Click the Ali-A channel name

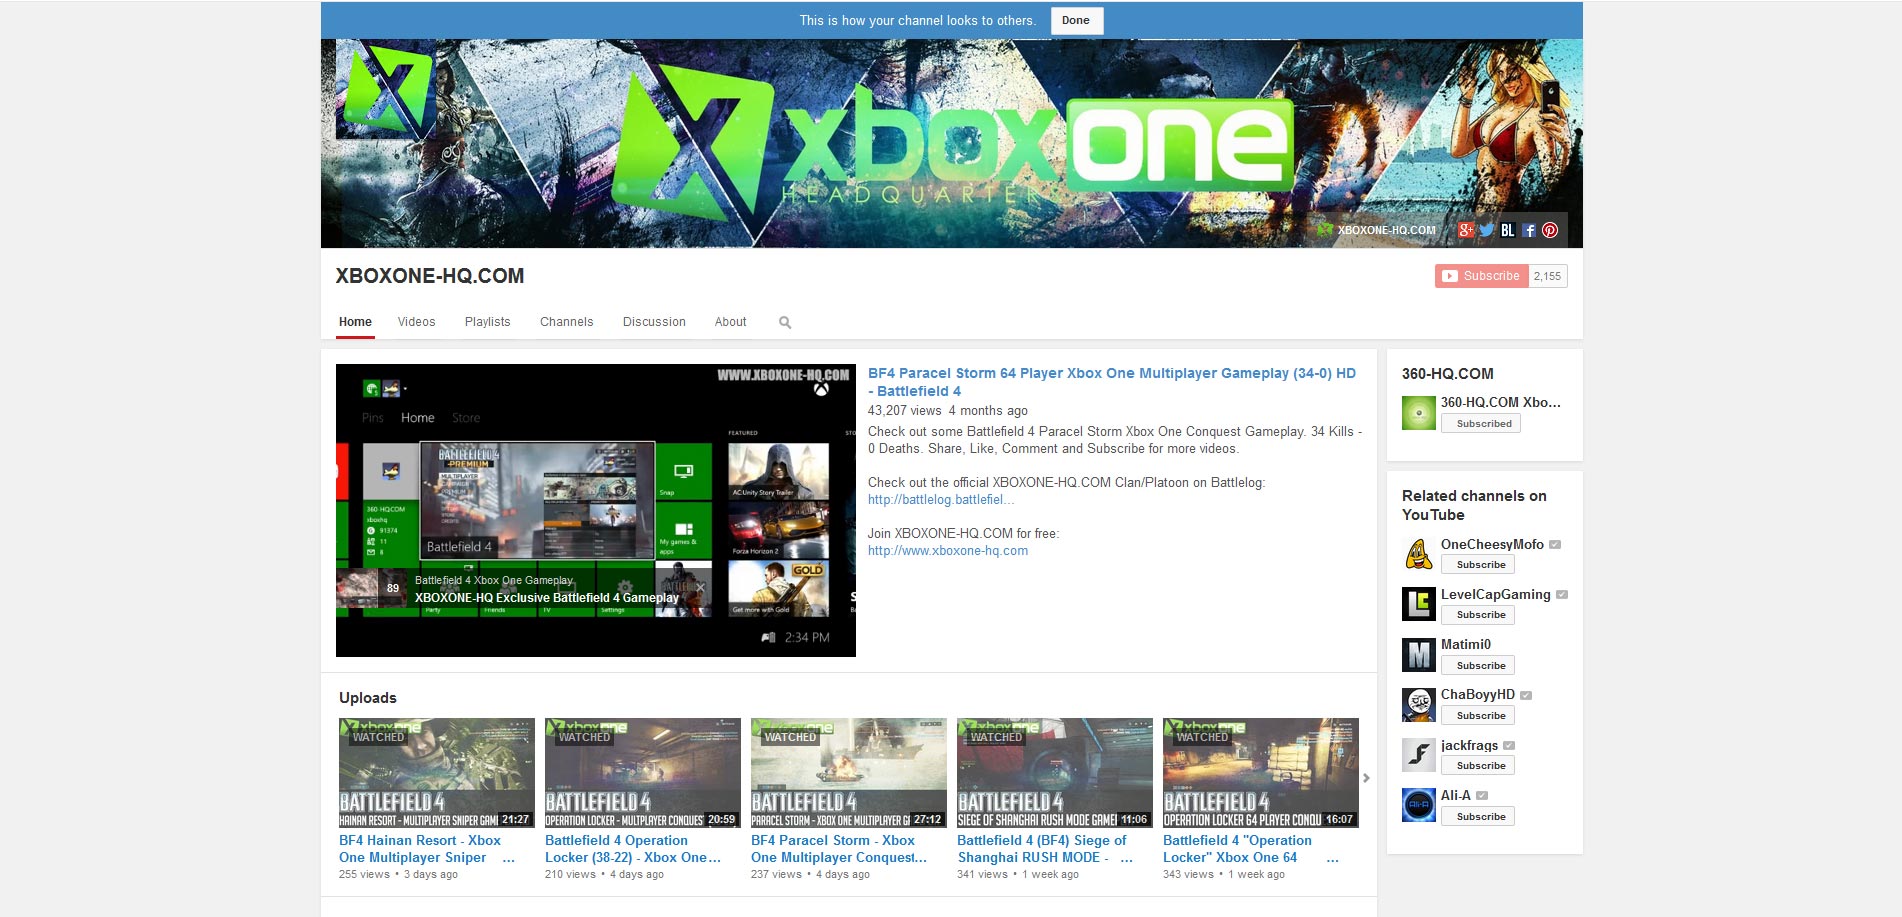[x=1456, y=795]
